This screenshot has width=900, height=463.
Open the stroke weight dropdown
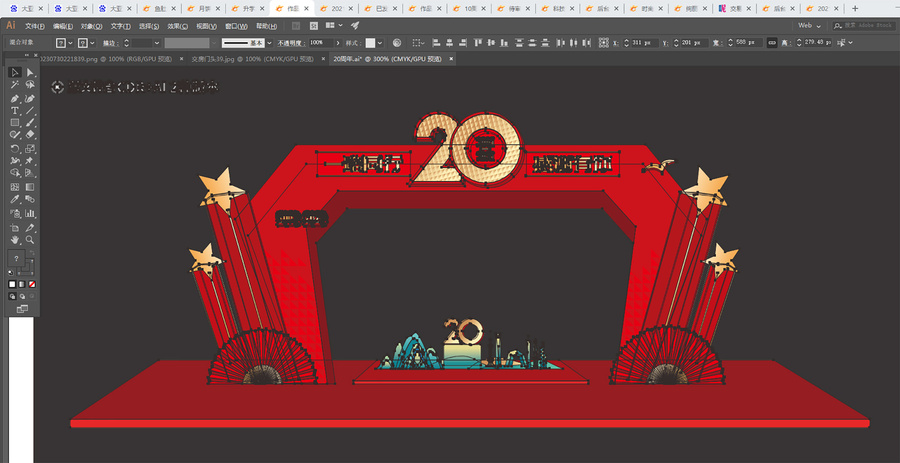point(157,43)
